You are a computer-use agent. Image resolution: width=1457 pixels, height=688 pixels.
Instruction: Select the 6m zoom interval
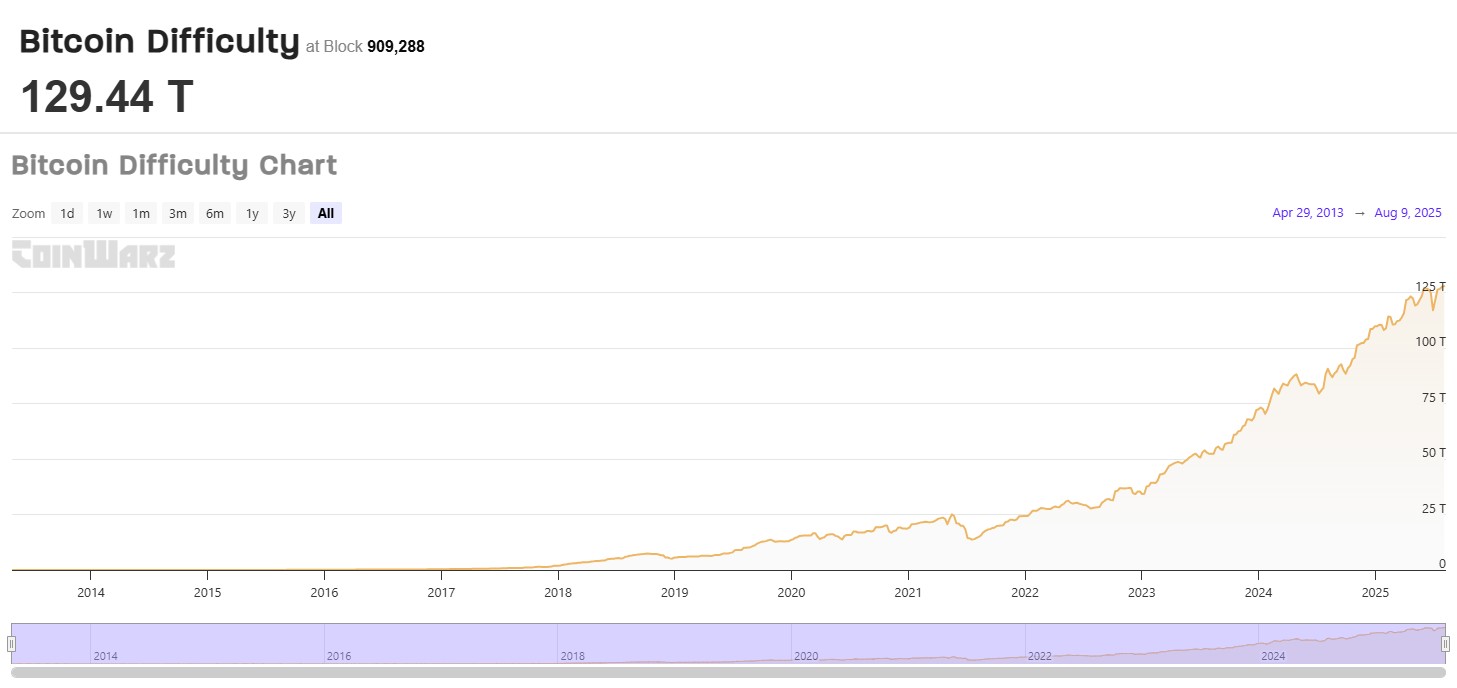click(x=214, y=213)
